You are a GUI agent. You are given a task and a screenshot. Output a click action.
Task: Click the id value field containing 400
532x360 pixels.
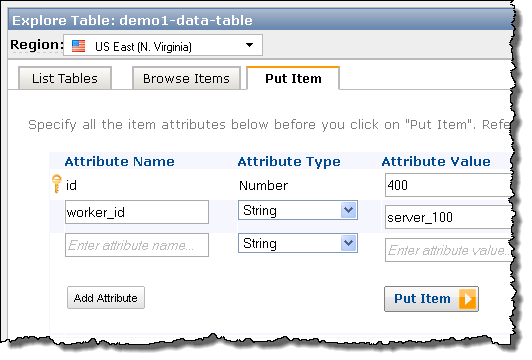coord(449,185)
